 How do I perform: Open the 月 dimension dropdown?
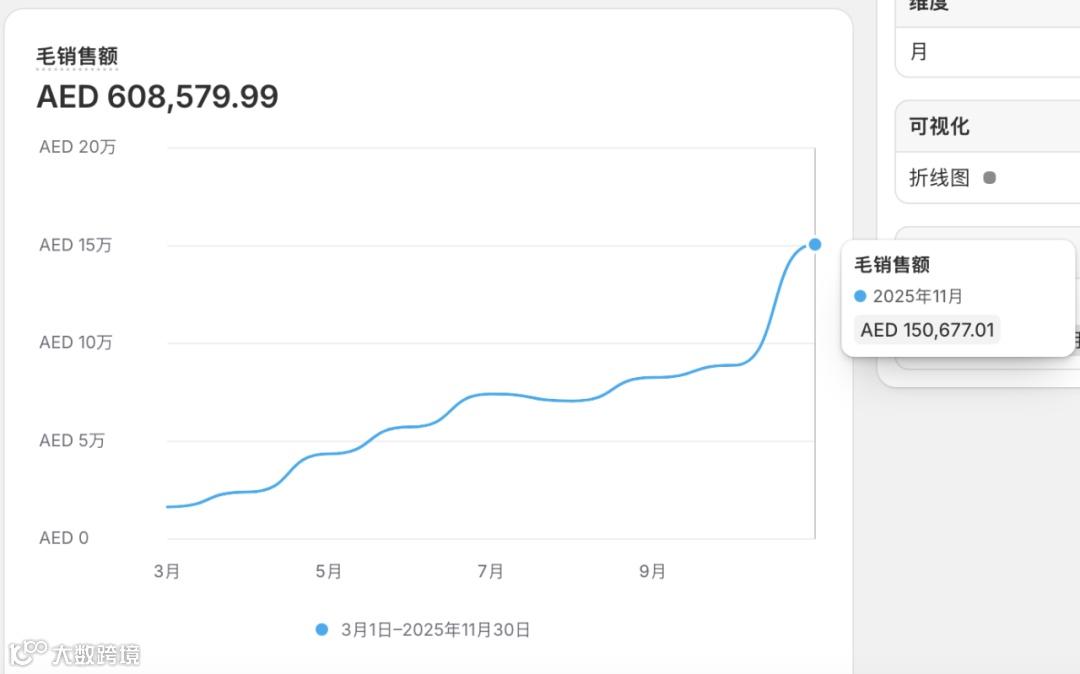click(x=985, y=52)
